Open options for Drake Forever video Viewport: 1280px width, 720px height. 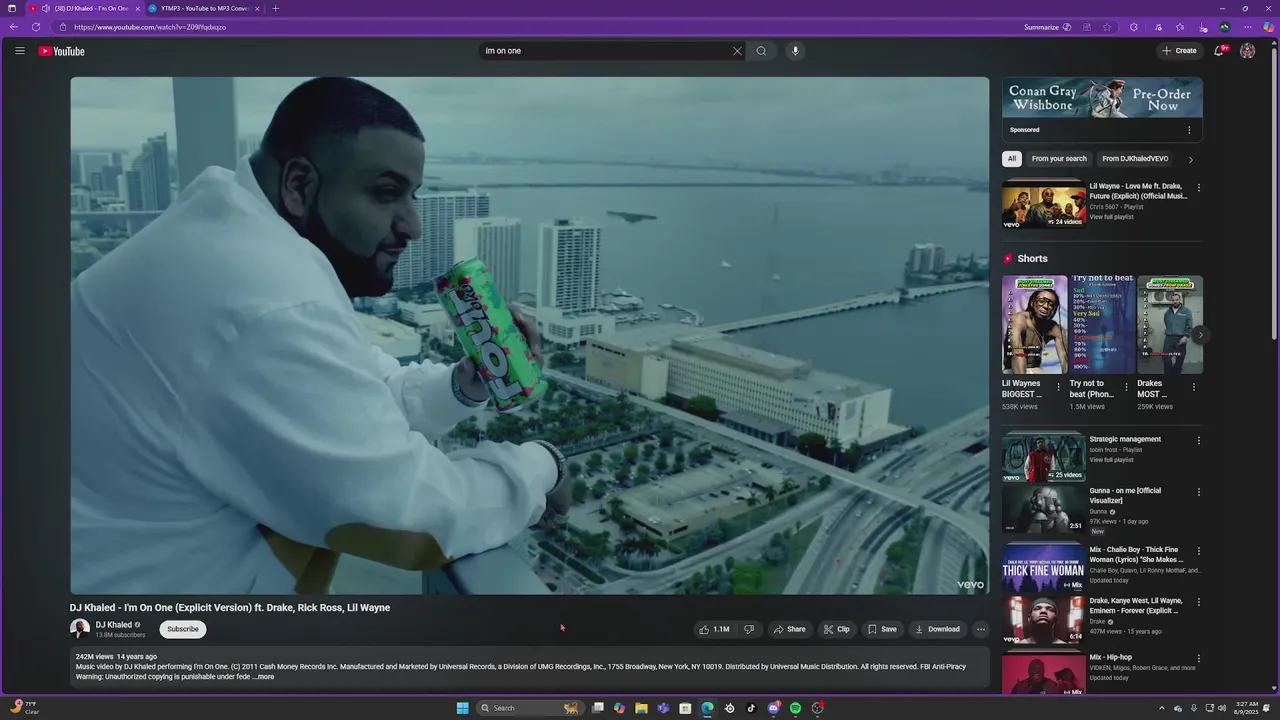1199,602
